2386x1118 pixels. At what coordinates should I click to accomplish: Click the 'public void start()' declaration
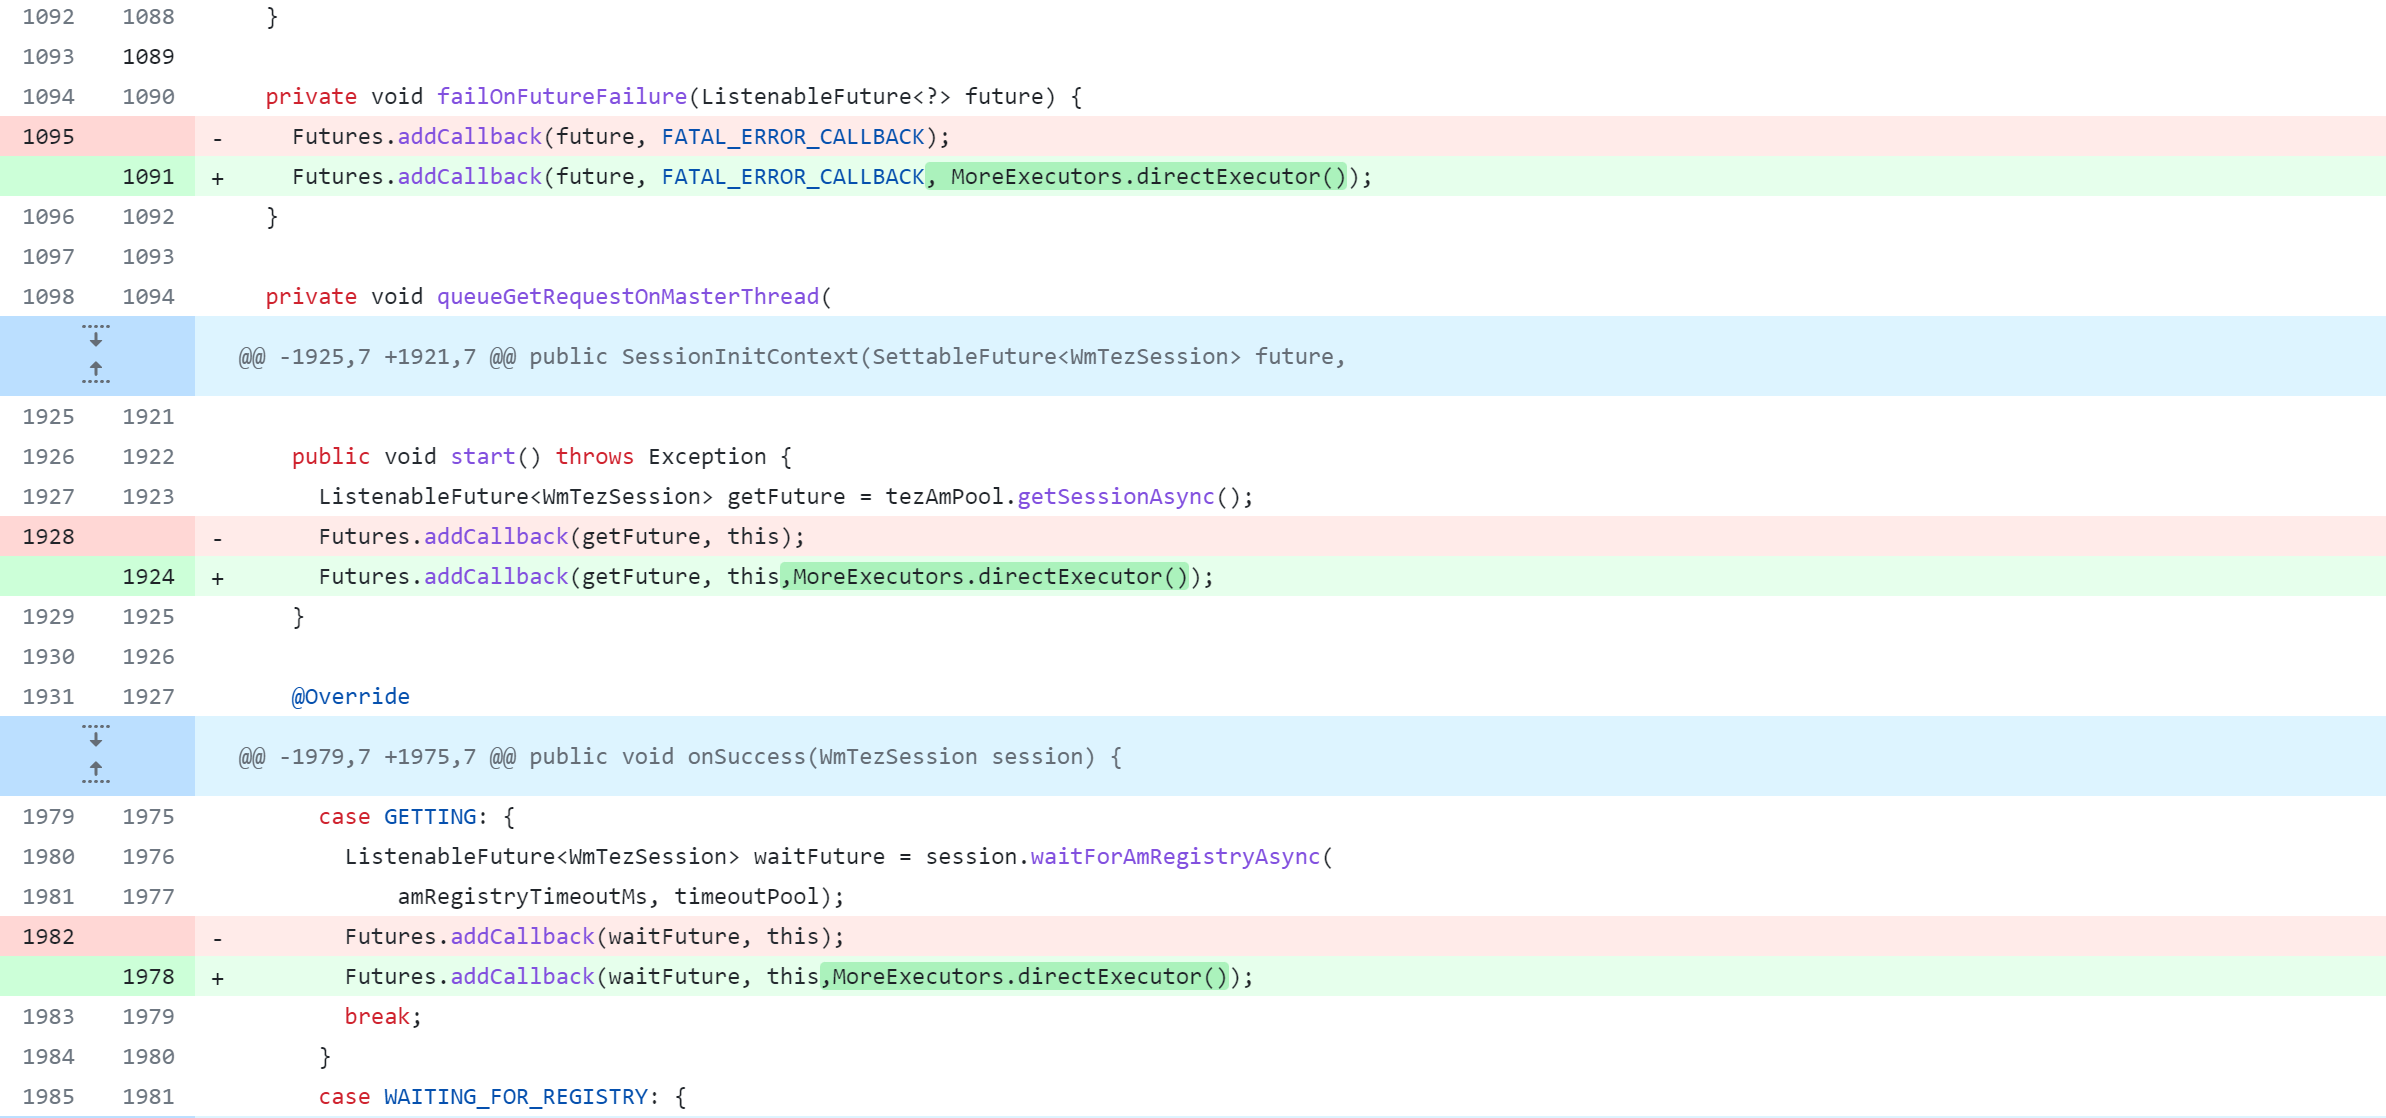coord(416,456)
